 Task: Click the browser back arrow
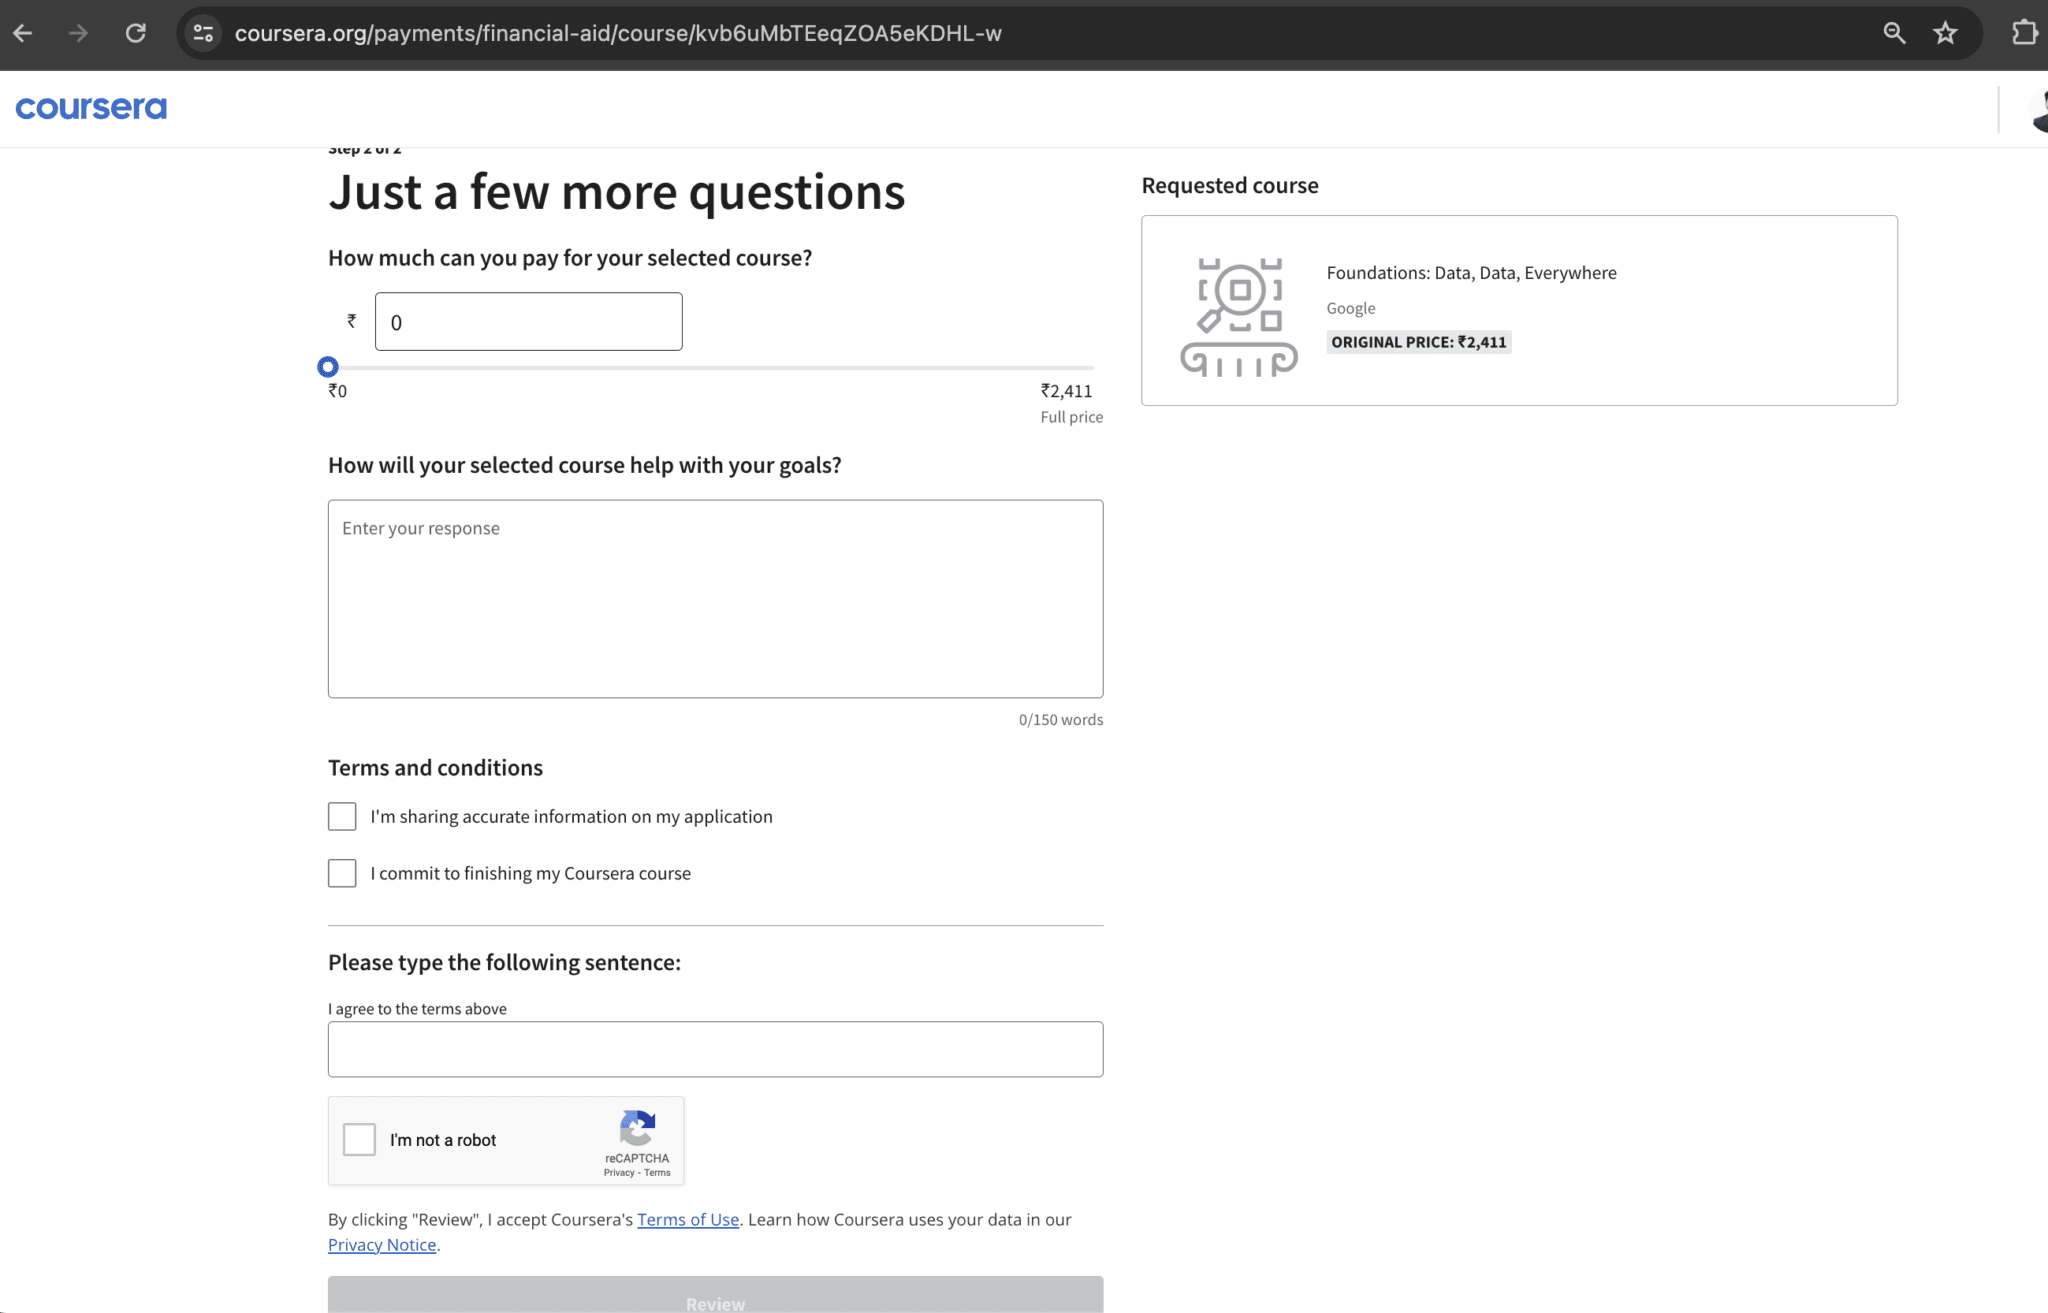click(x=23, y=33)
